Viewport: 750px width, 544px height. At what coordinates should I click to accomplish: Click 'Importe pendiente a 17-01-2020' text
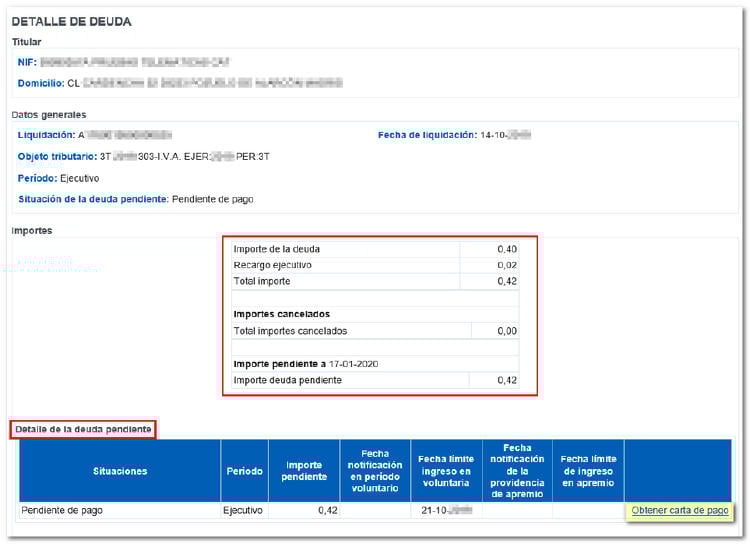click(x=306, y=364)
